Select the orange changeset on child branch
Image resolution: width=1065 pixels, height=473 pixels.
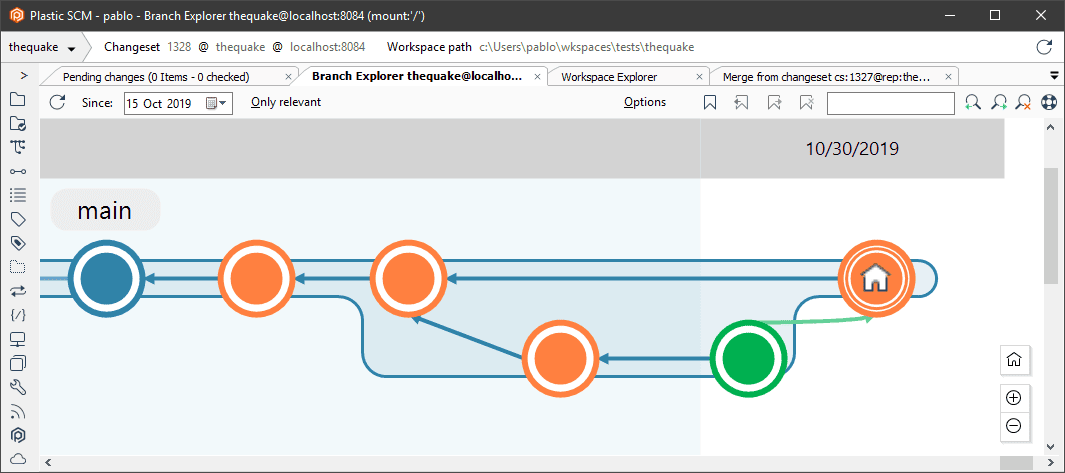560,358
